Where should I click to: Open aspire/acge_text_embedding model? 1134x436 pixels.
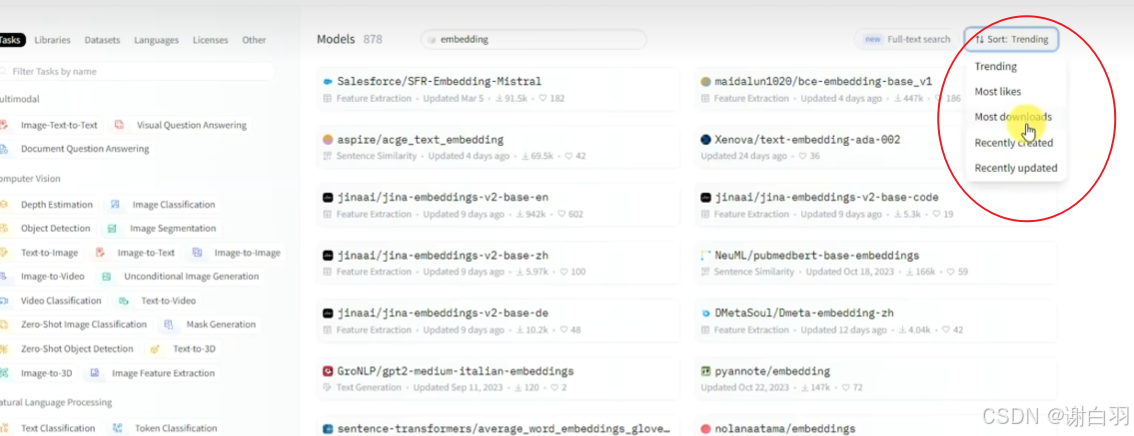coord(498,147)
